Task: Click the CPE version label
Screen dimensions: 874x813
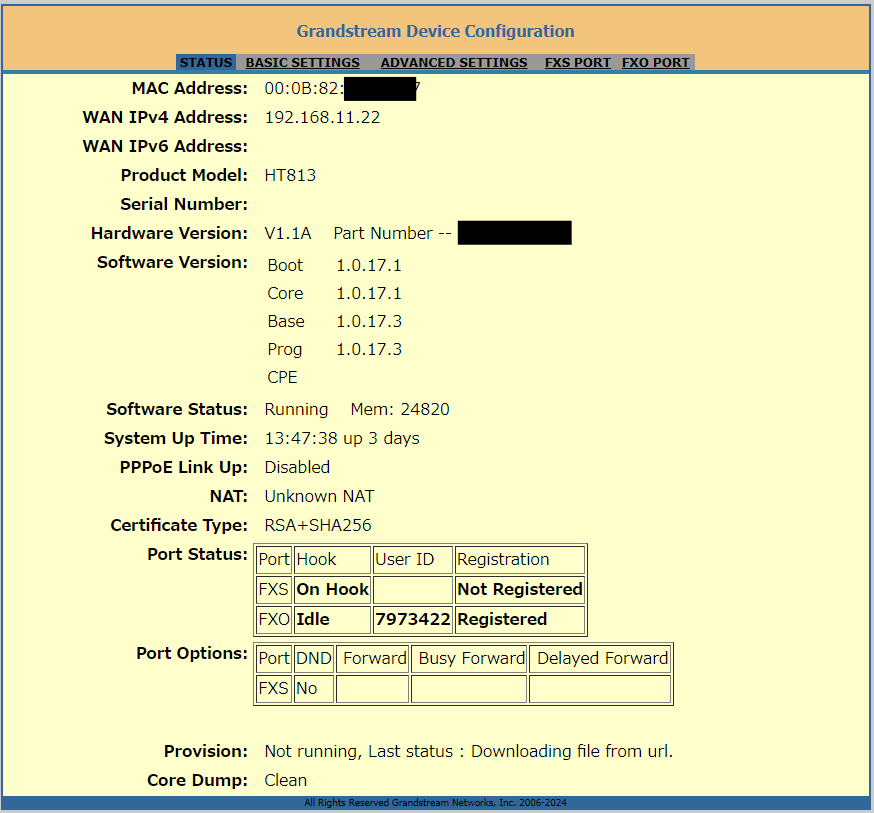Action: coord(282,377)
